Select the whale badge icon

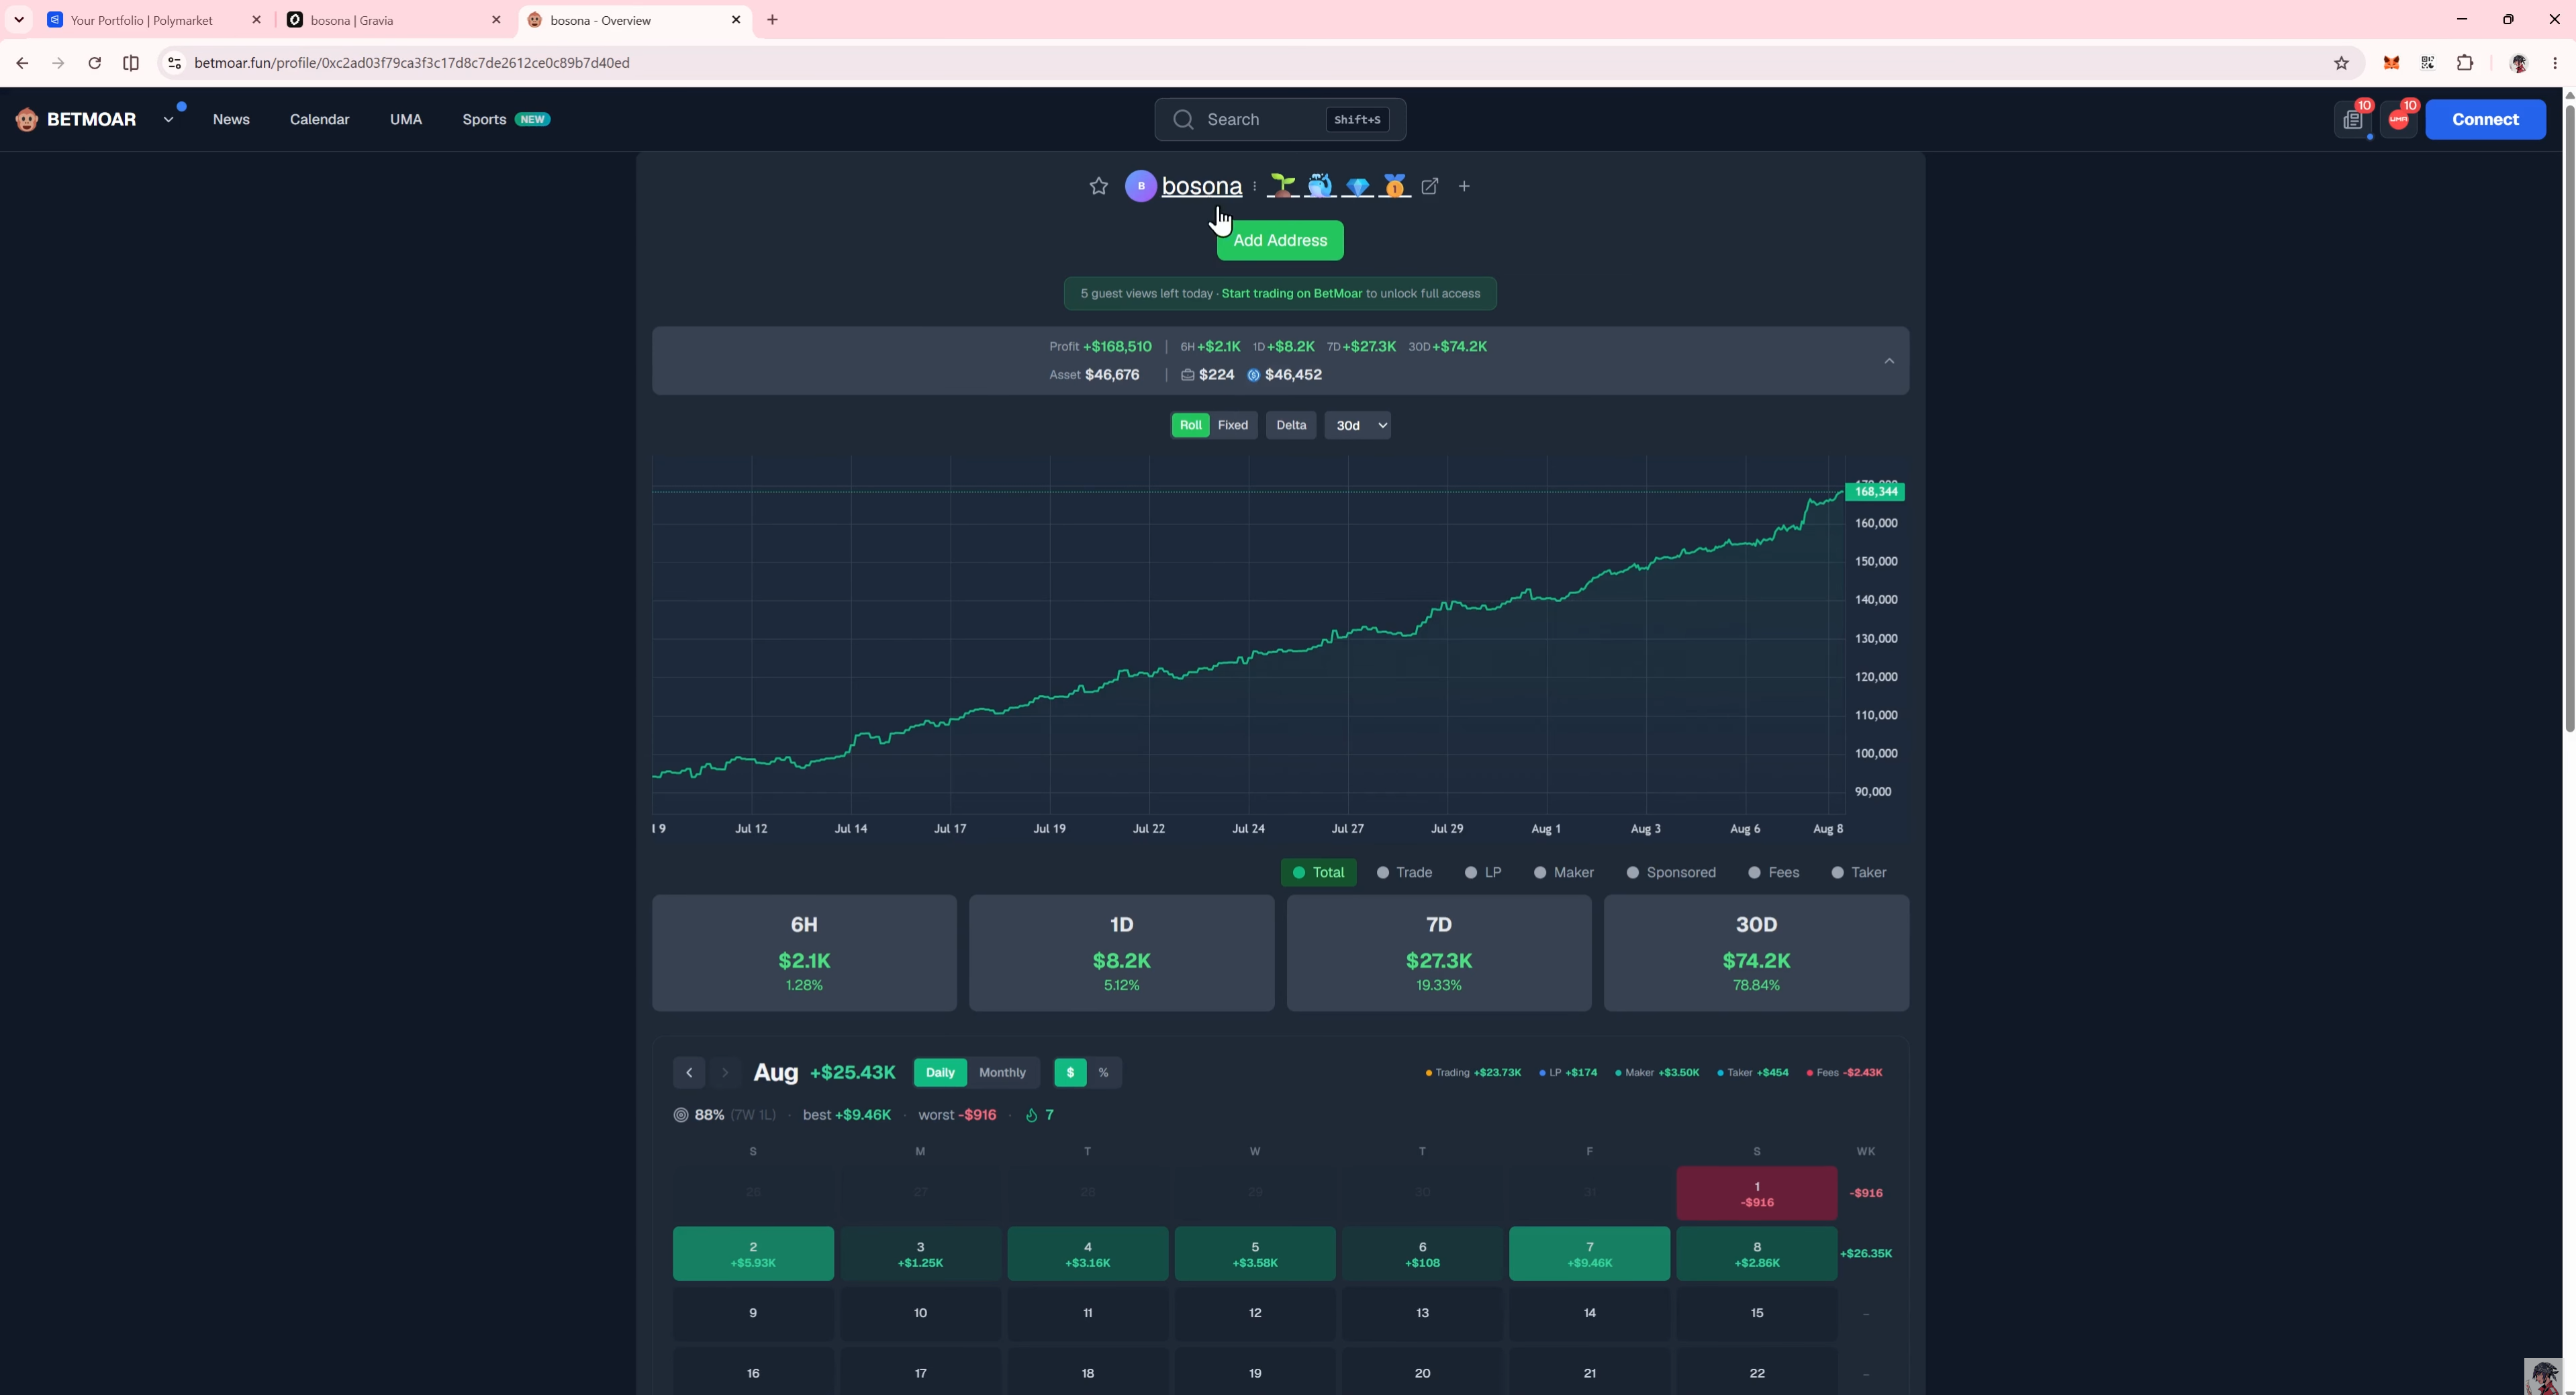click(x=1320, y=186)
